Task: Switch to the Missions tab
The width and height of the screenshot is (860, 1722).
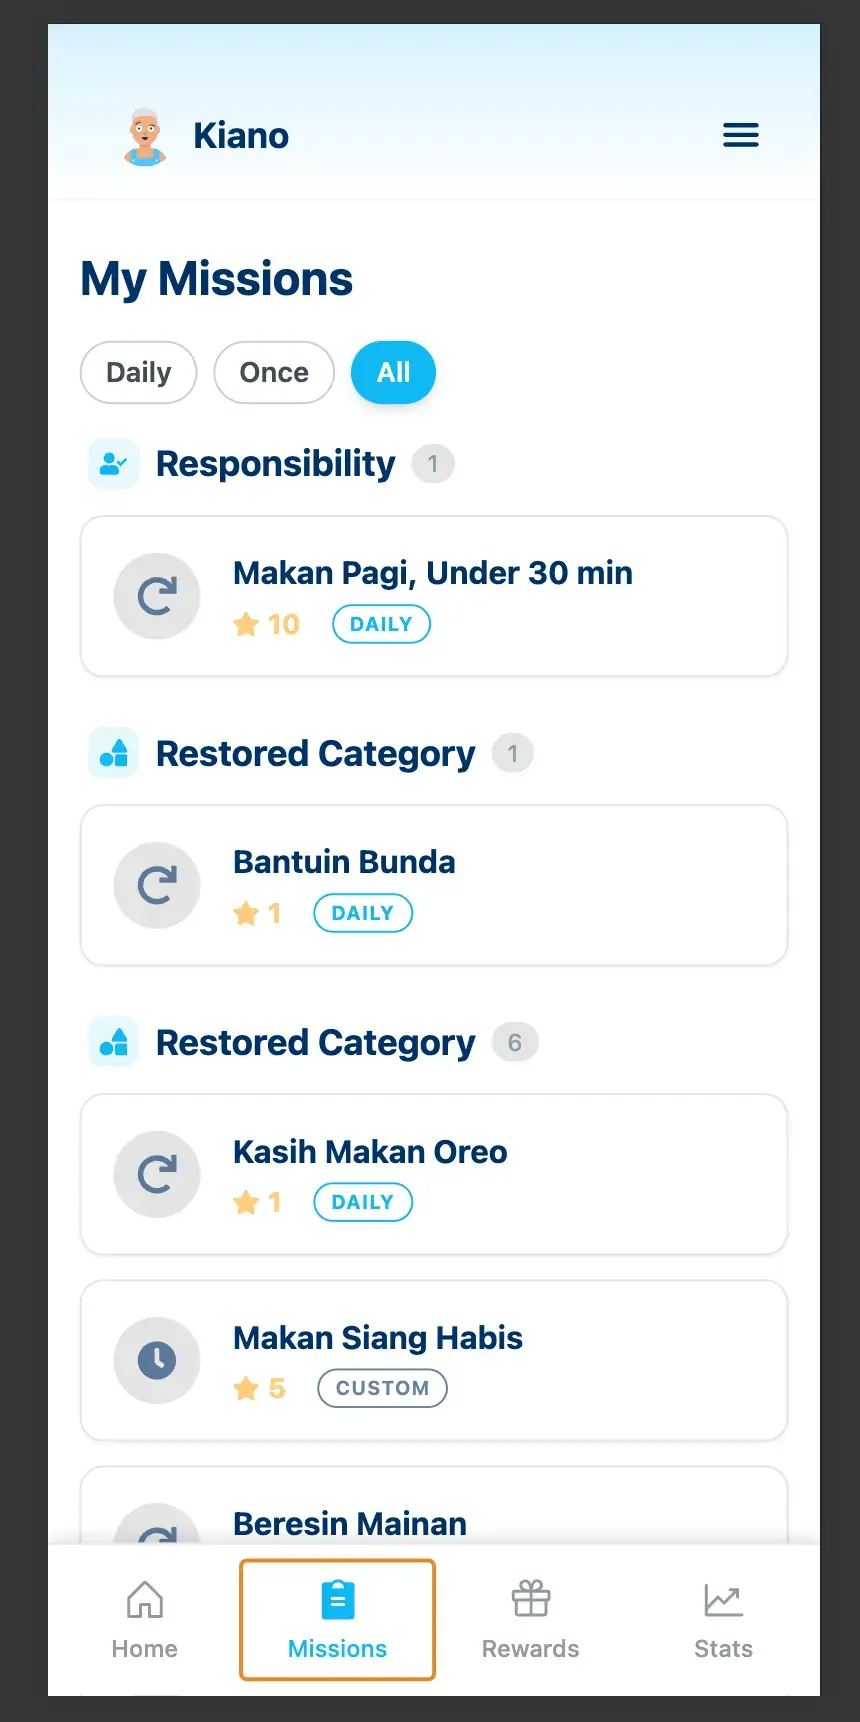Action: [x=337, y=1619]
